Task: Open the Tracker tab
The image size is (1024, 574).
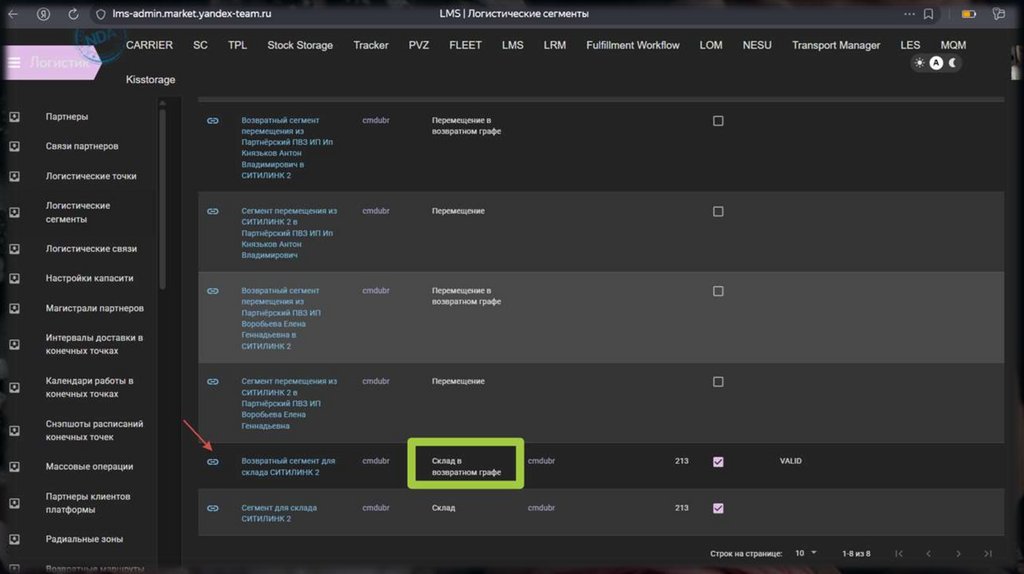Action: coord(371,45)
